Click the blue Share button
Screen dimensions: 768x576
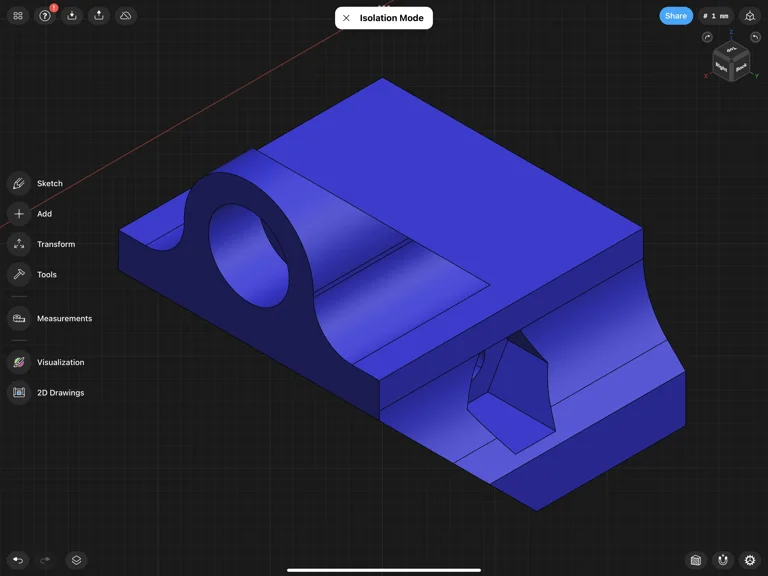click(676, 16)
